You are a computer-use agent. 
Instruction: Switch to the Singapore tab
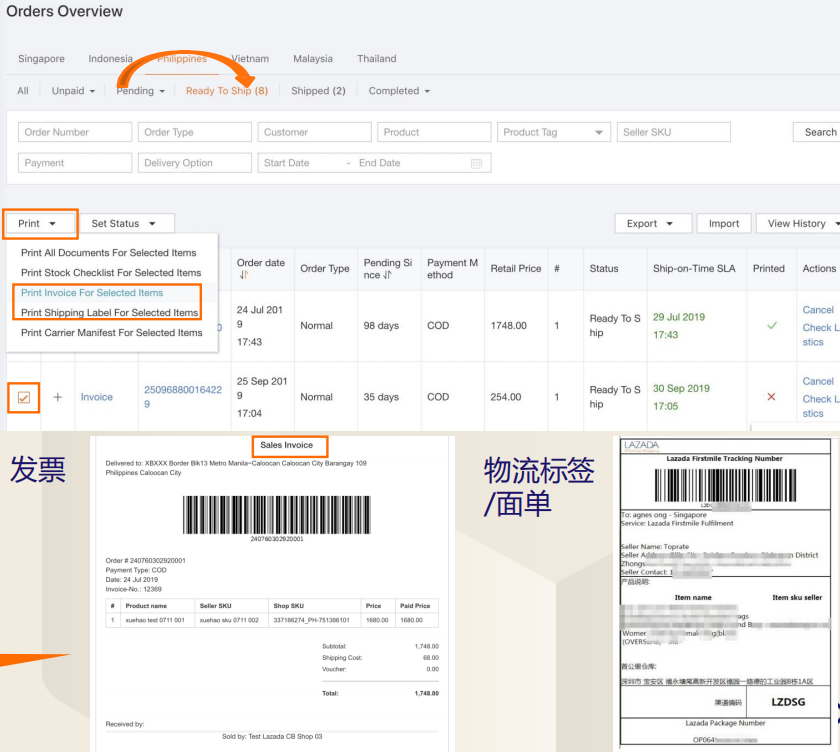click(x=41, y=59)
